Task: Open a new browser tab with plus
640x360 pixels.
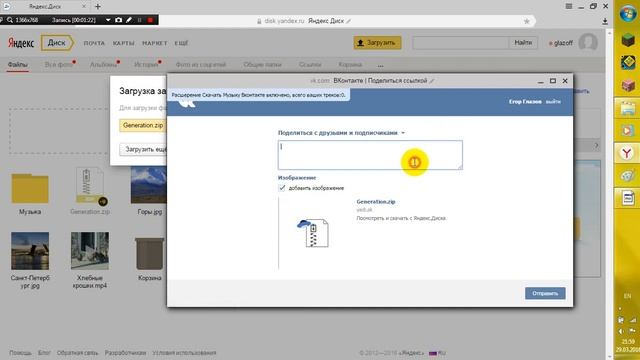Action: click(x=98, y=7)
